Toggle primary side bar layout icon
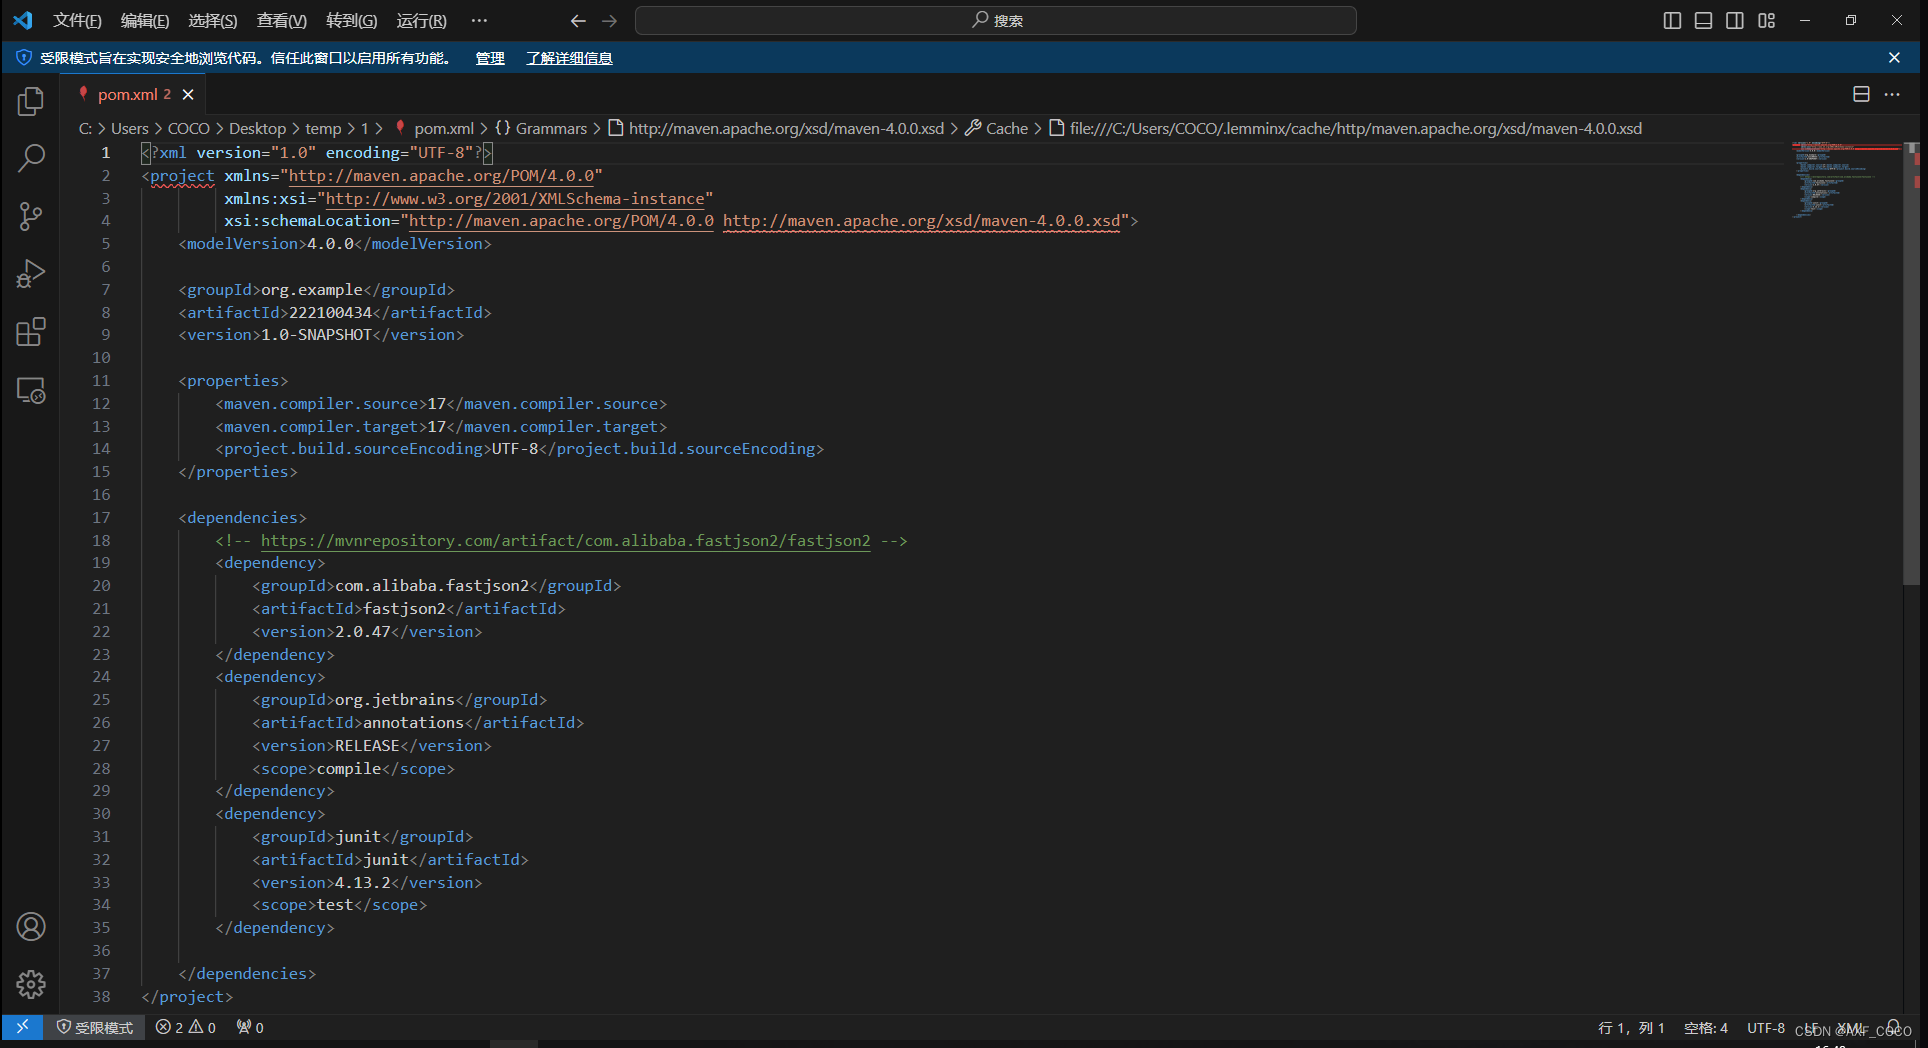 click(x=1672, y=20)
